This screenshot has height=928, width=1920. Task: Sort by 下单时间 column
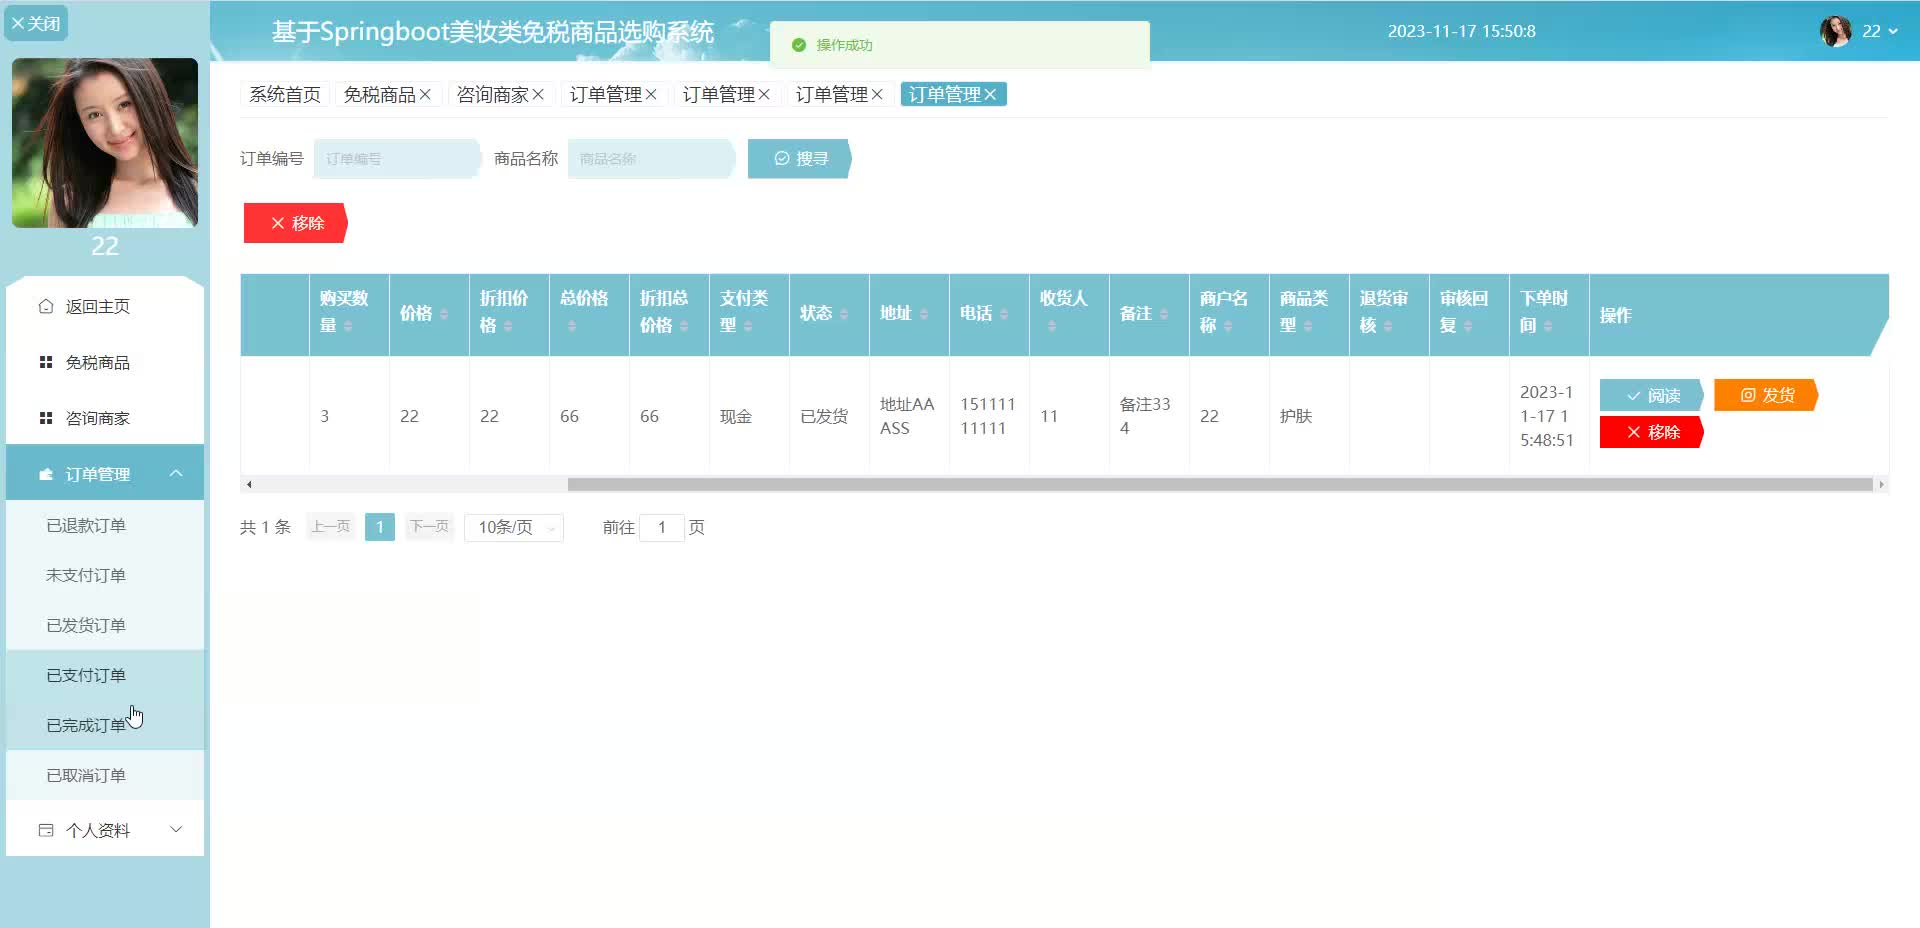point(1548,326)
